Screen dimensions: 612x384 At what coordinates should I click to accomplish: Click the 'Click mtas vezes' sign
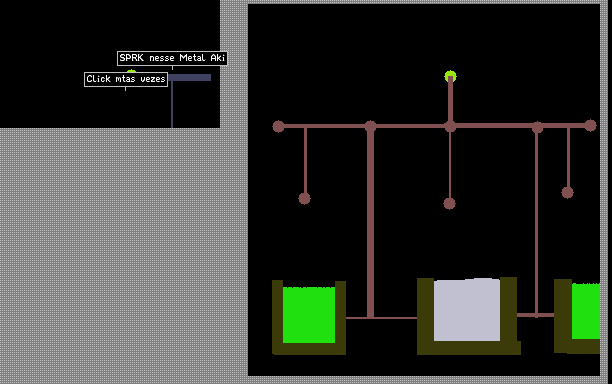coord(126,79)
